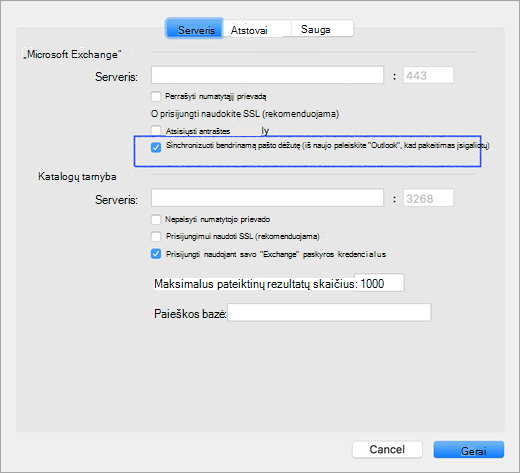Enable Nepaisyti numatytojo prievado checkbox
520x473 pixels.
(x=156, y=220)
